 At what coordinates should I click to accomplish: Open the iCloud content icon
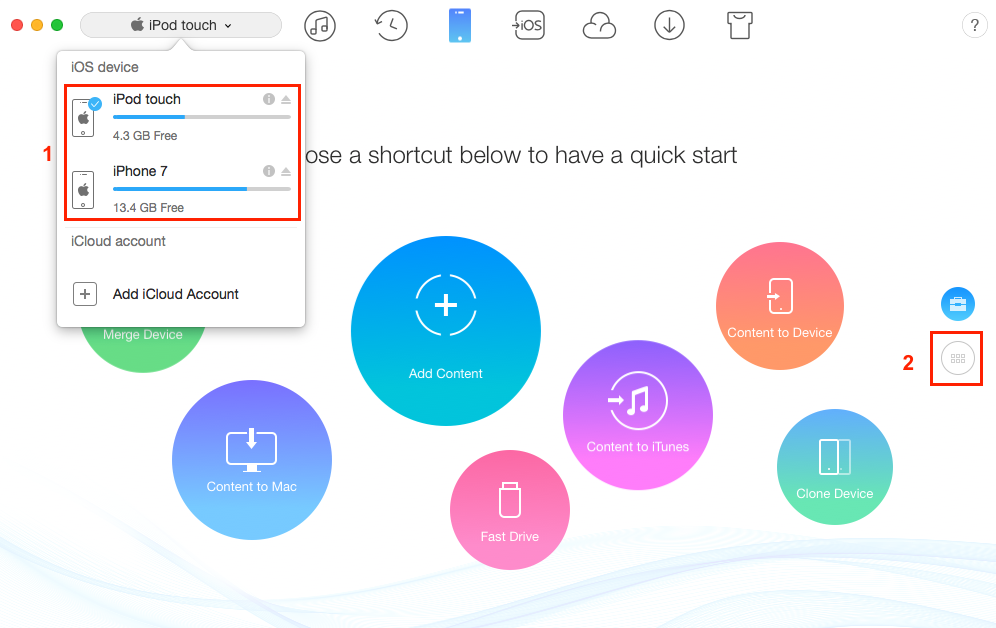[x=599, y=26]
